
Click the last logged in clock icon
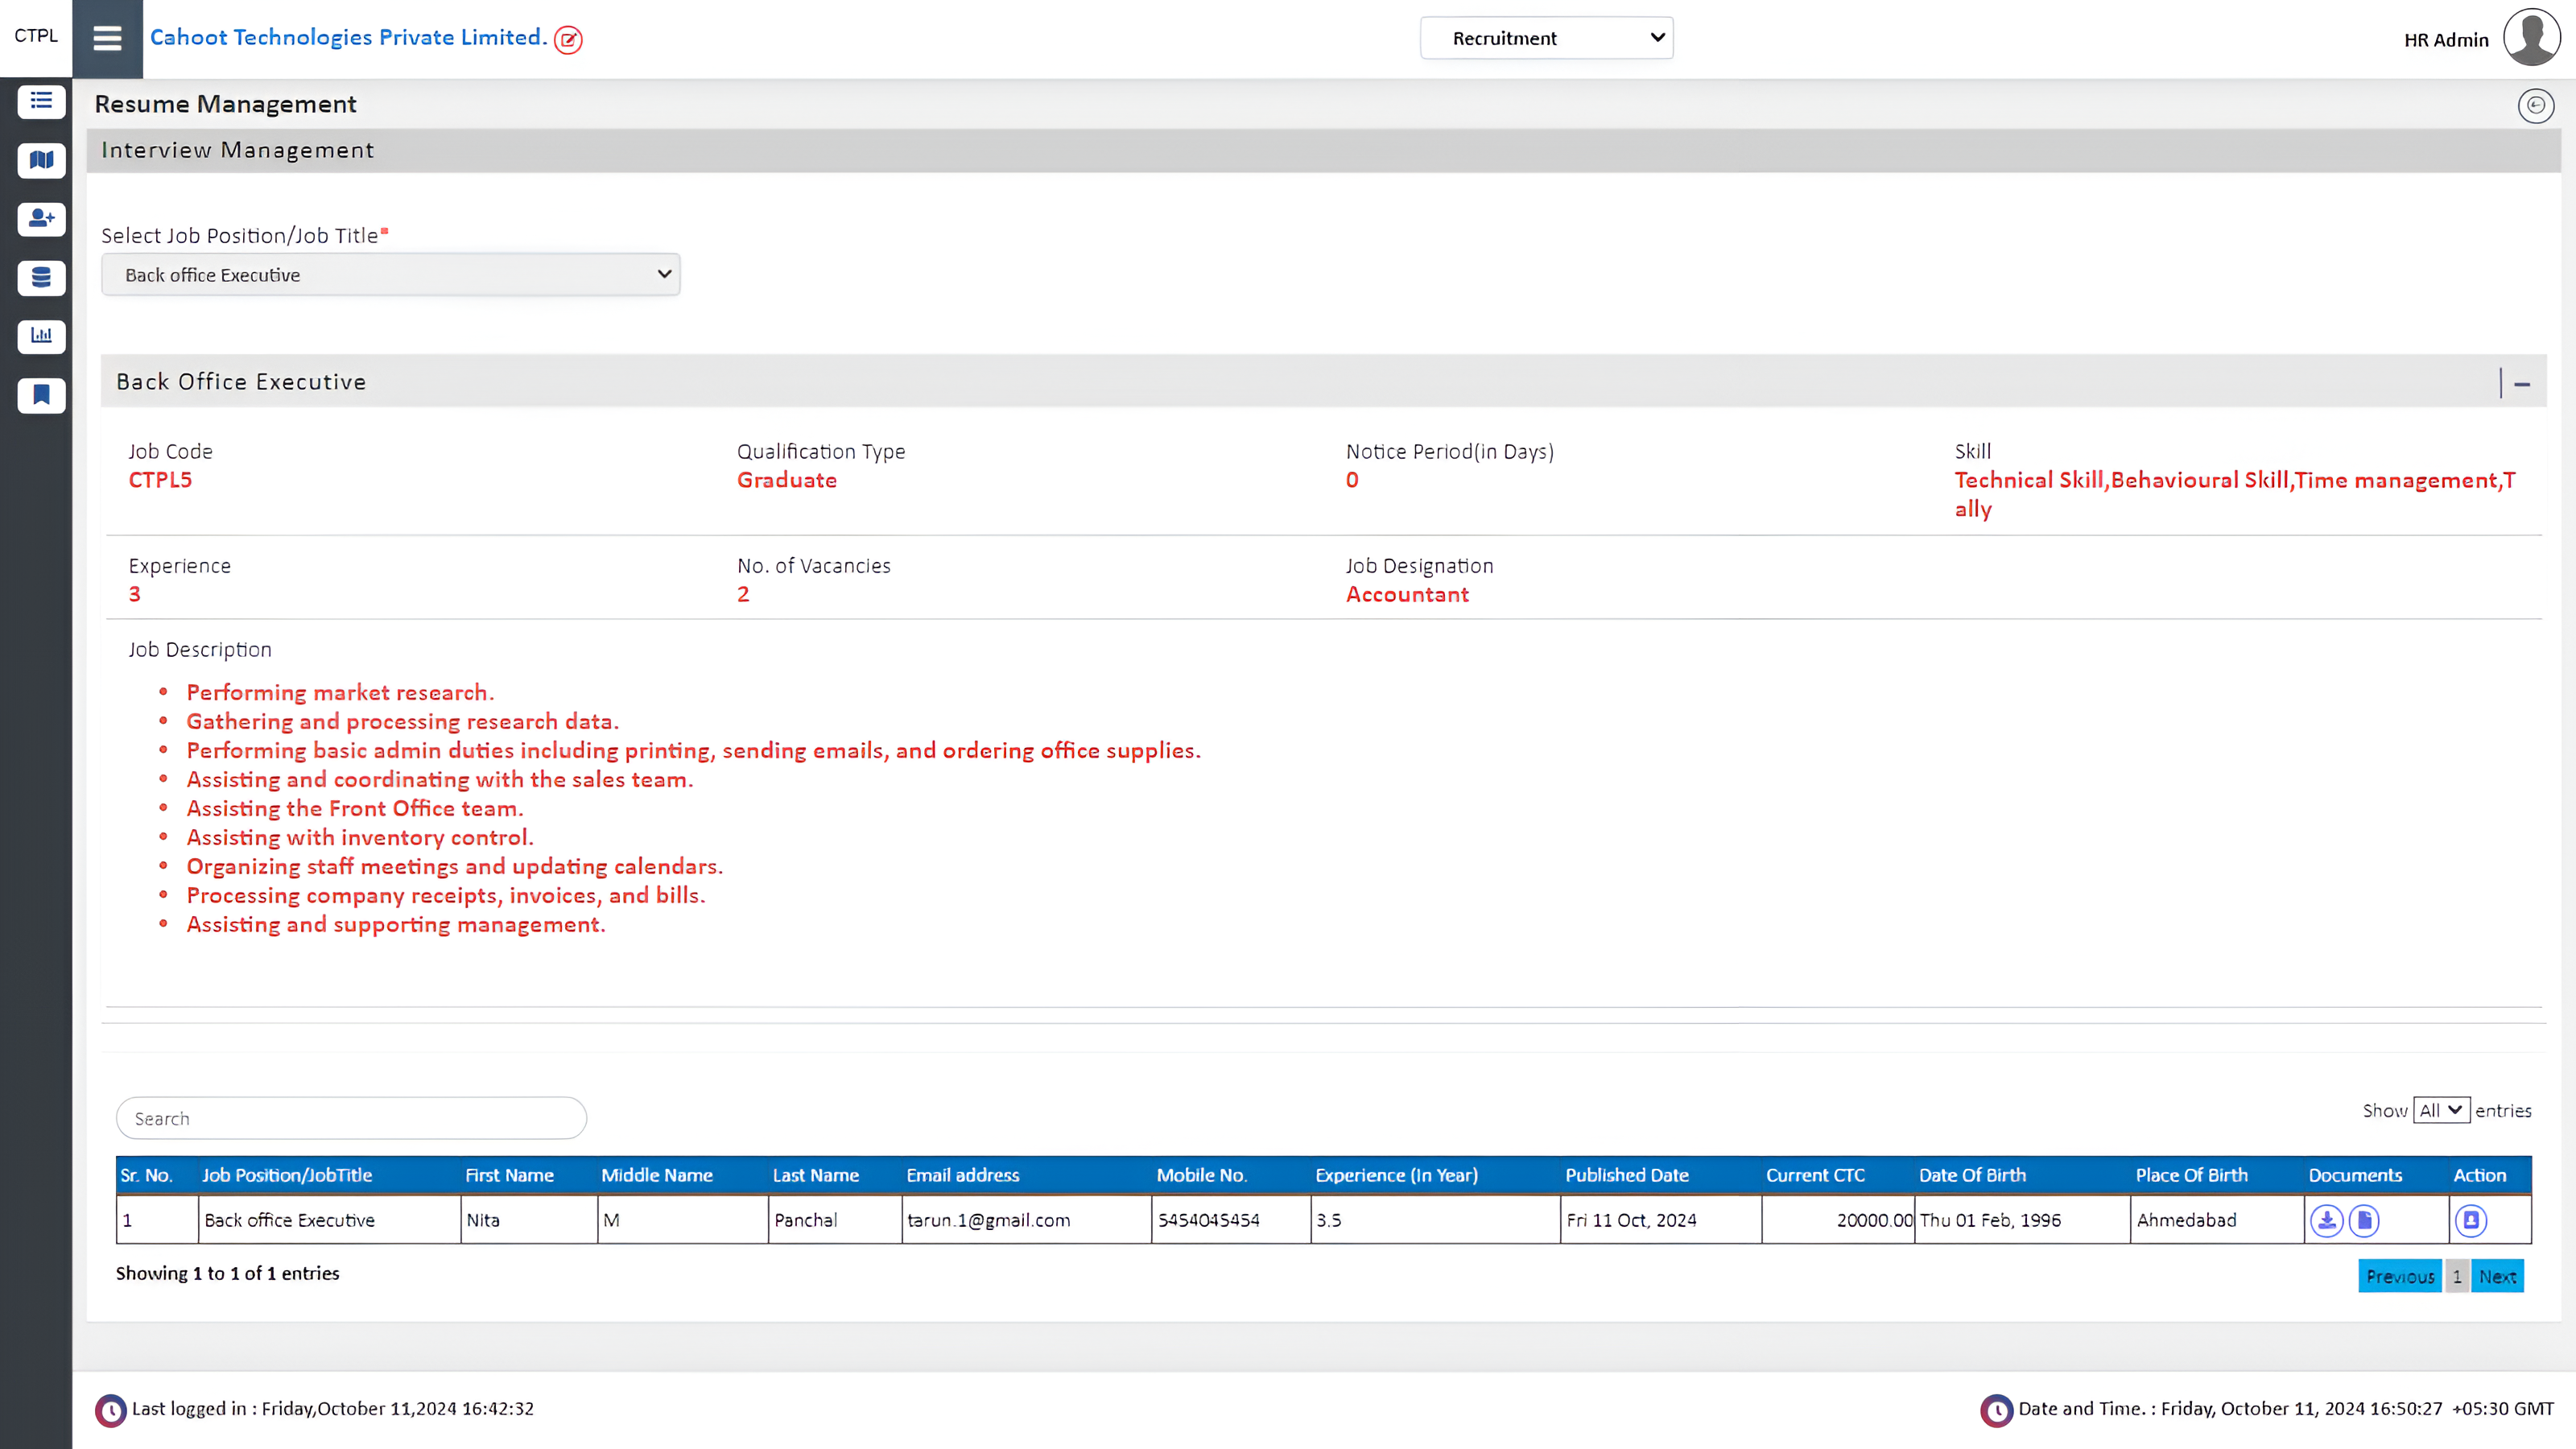(110, 1410)
